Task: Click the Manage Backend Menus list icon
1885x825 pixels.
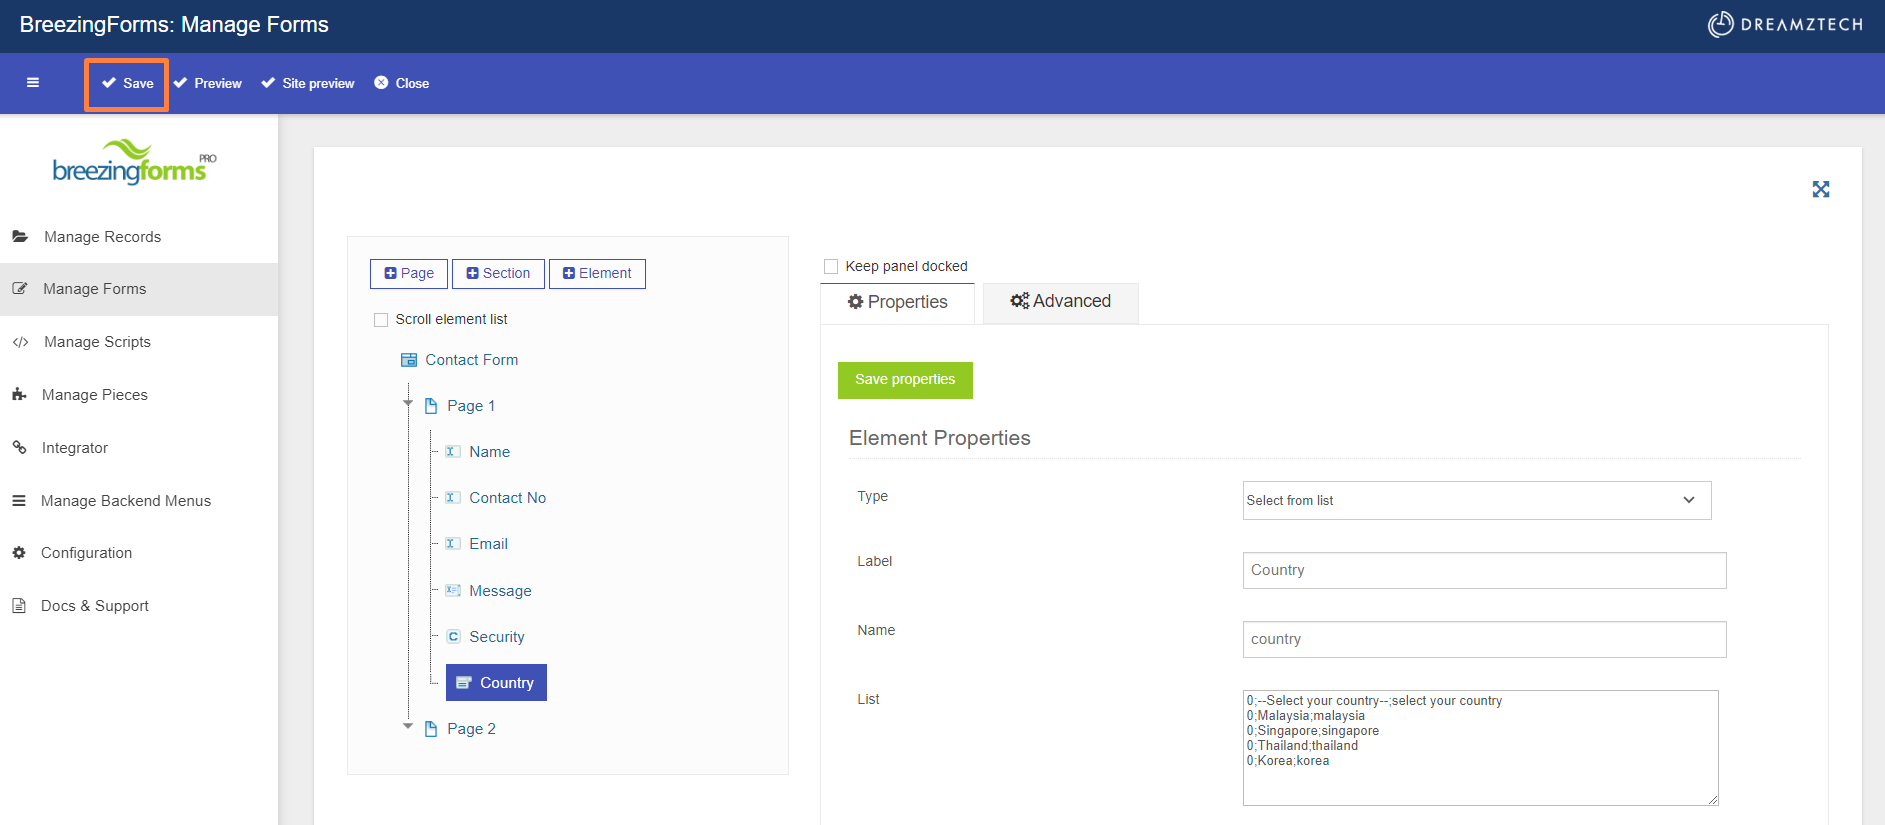Action: (x=19, y=501)
